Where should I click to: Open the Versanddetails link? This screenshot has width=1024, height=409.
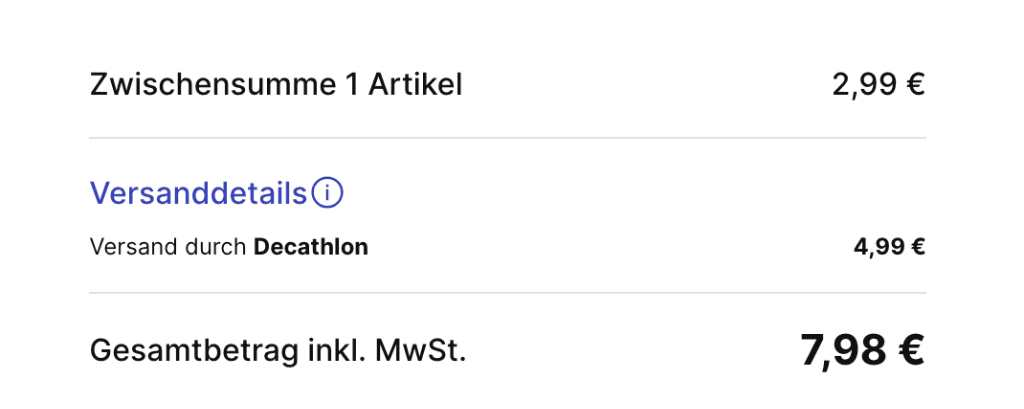pos(199,193)
